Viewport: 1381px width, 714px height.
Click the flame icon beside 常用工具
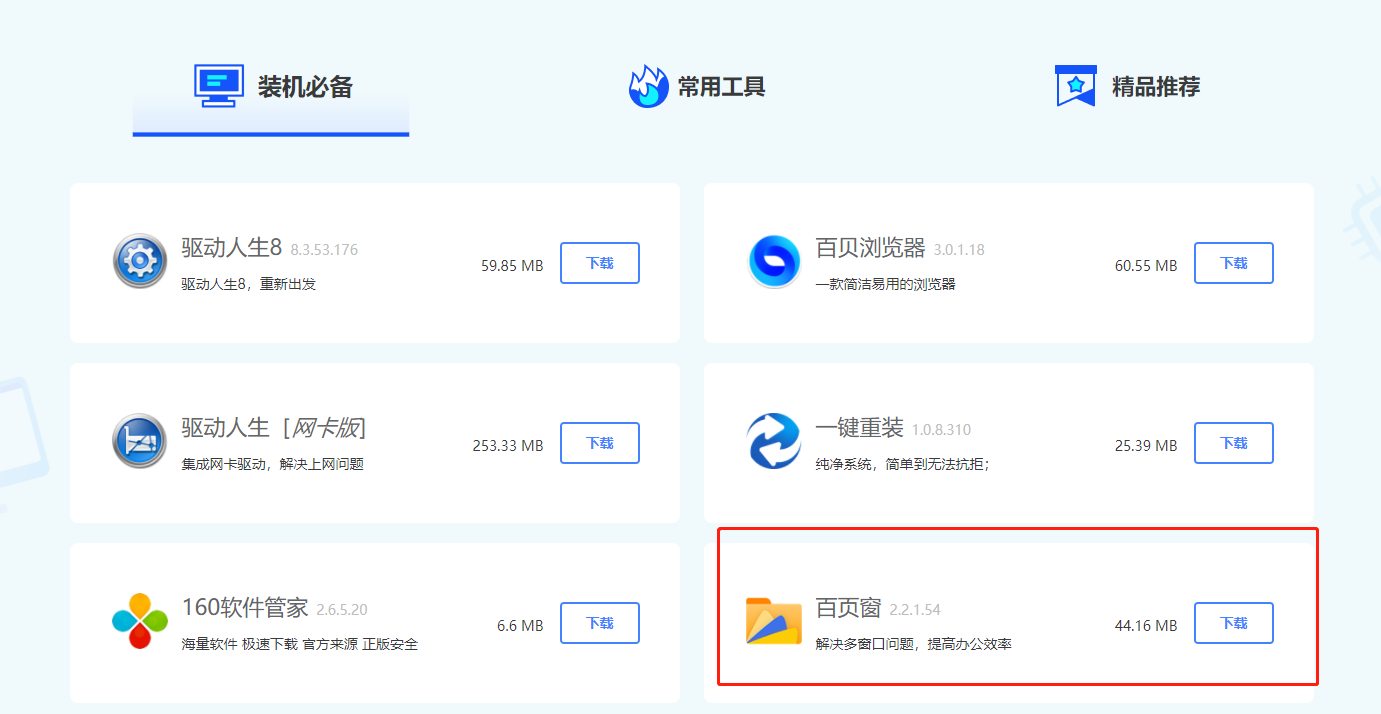click(648, 86)
